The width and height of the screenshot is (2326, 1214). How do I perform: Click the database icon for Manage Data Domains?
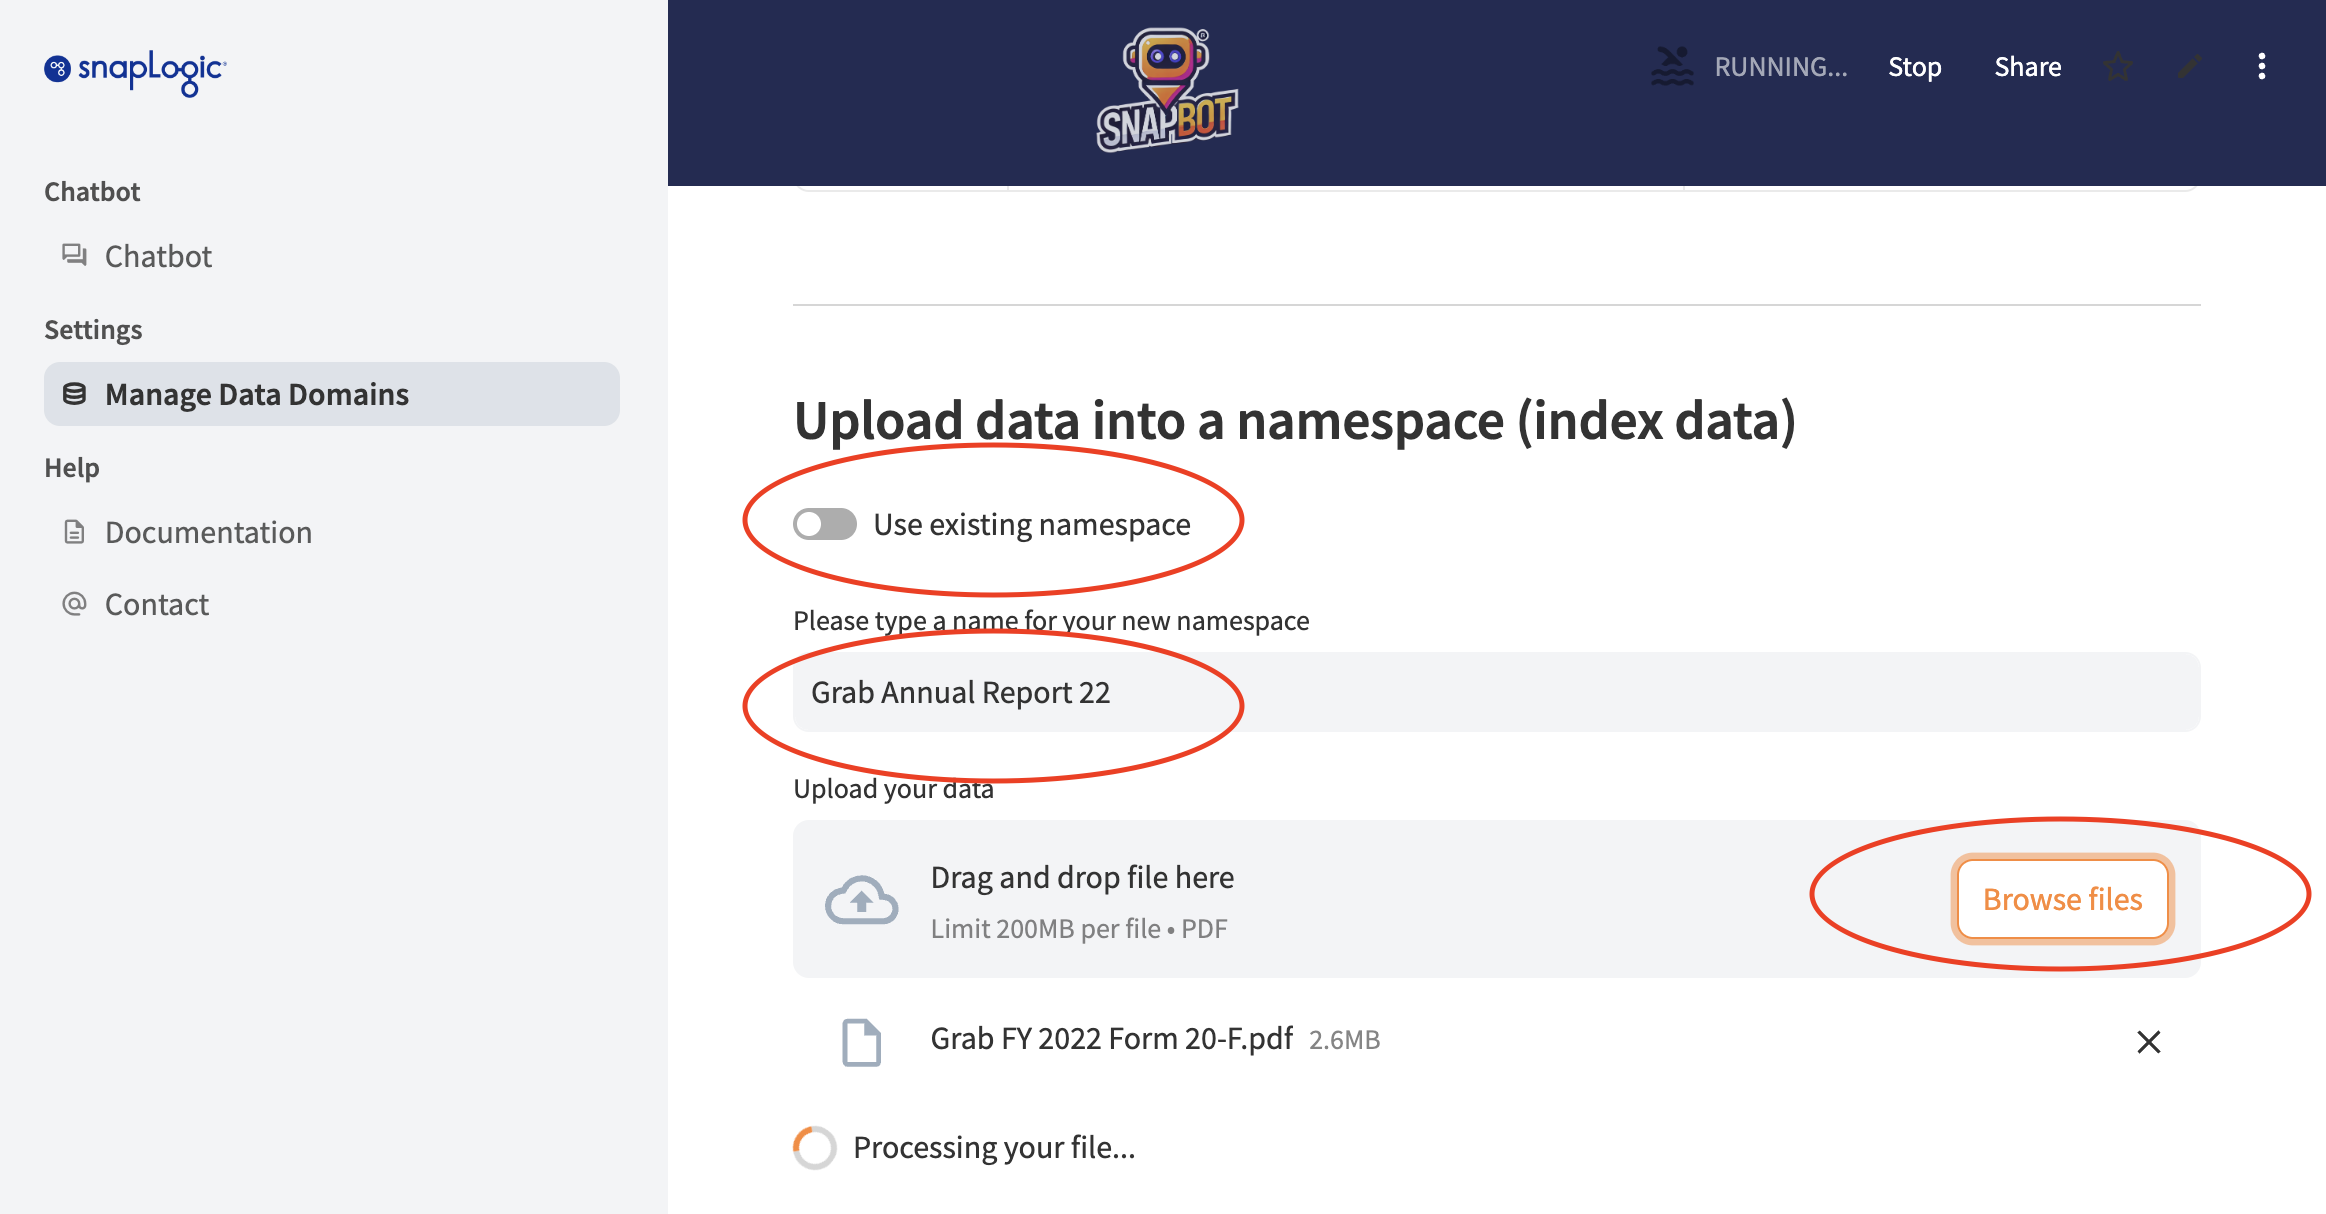click(74, 394)
